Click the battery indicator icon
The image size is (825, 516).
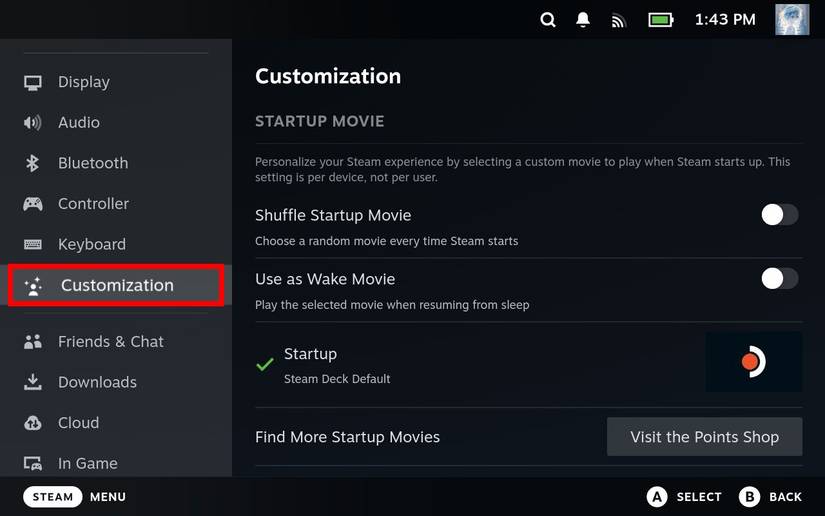tap(660, 20)
